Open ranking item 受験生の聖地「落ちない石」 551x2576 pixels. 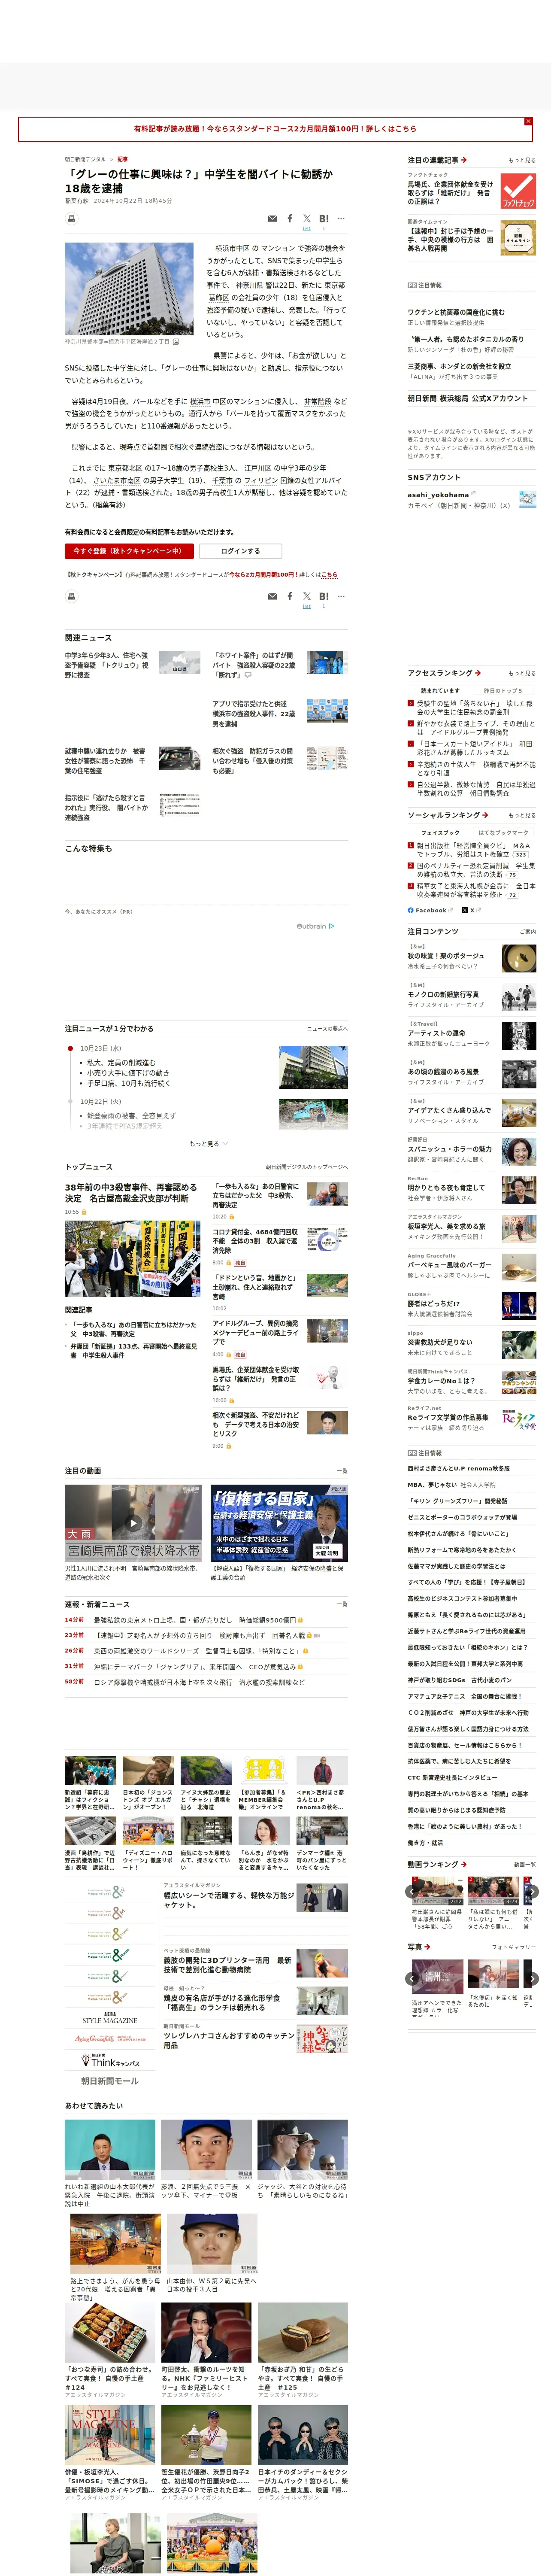point(475,708)
